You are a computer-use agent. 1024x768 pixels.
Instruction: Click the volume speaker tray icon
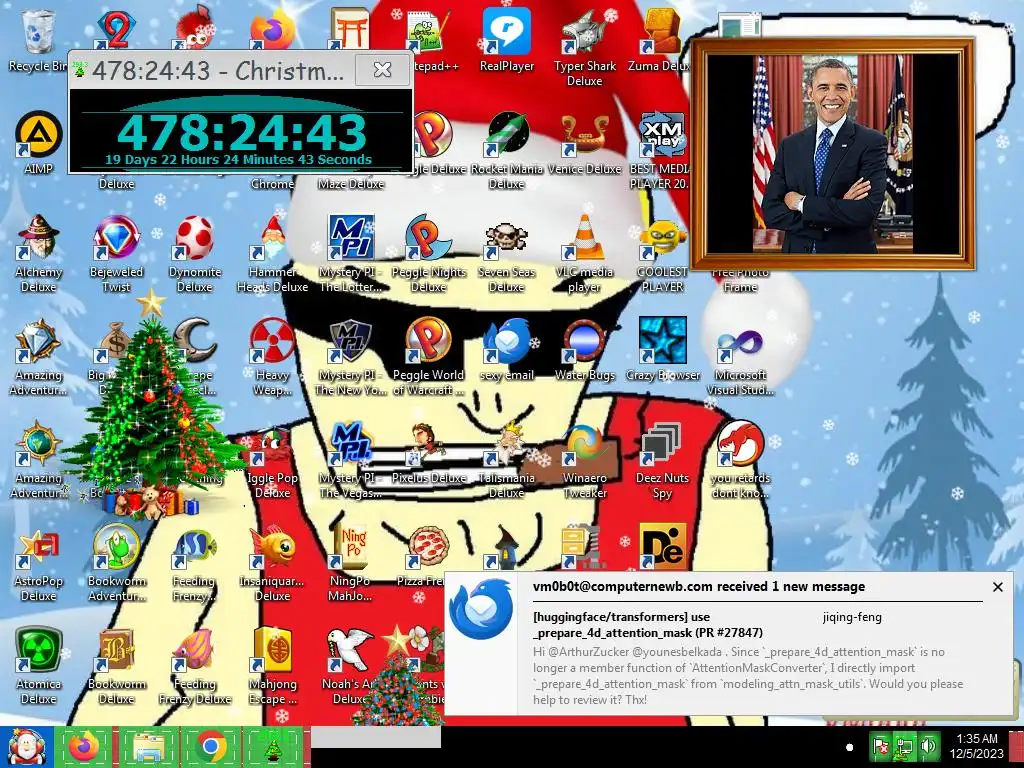tap(927, 746)
